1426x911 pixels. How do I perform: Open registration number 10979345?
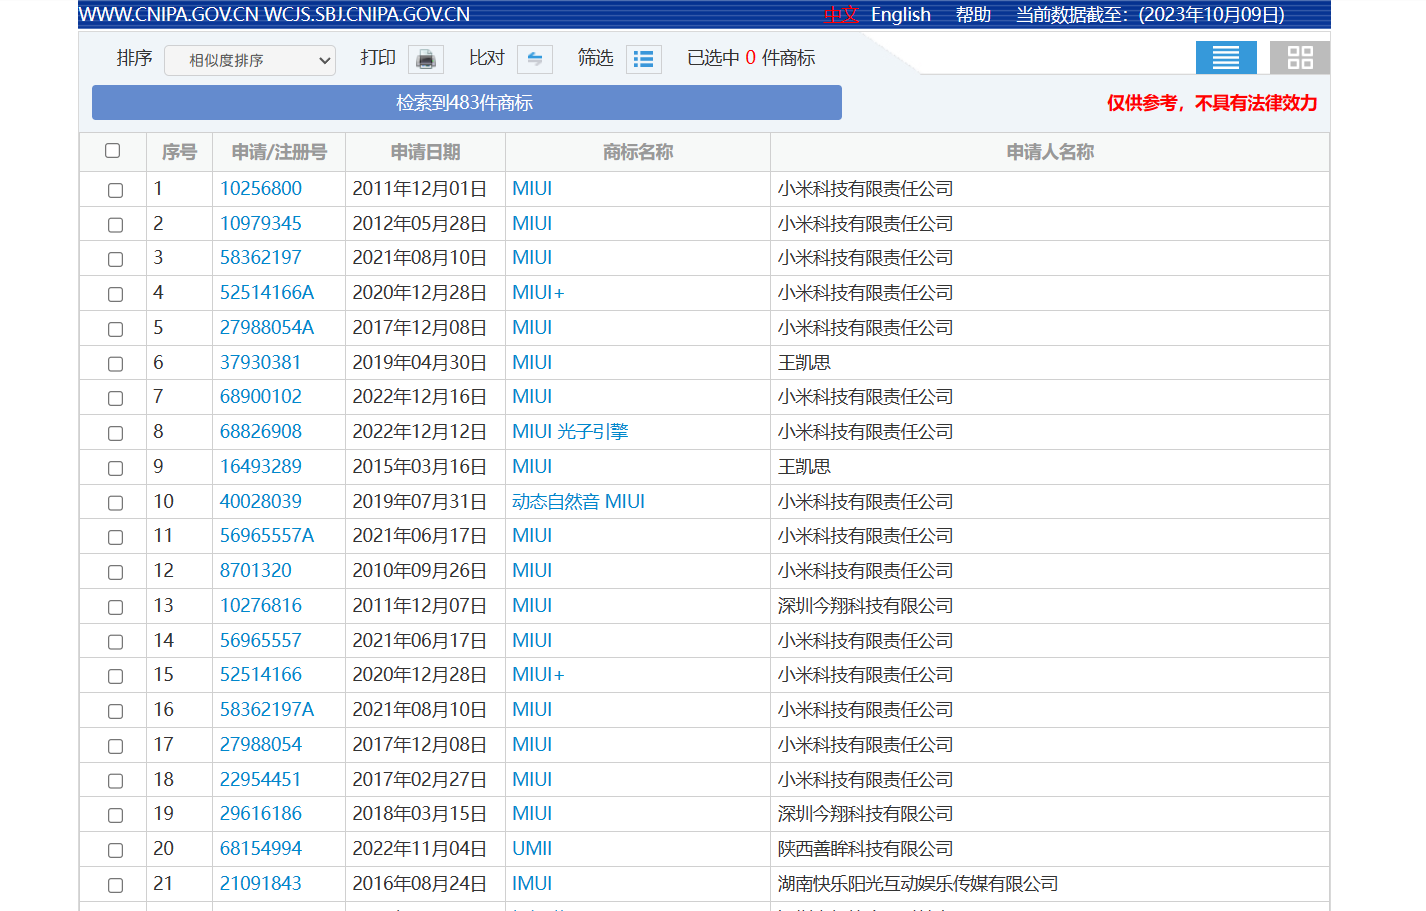[261, 224]
